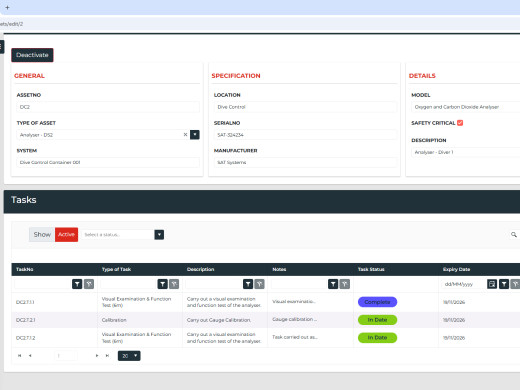The image size is (520, 390).
Task: Click TaskNo filter text box
Action: (42, 284)
